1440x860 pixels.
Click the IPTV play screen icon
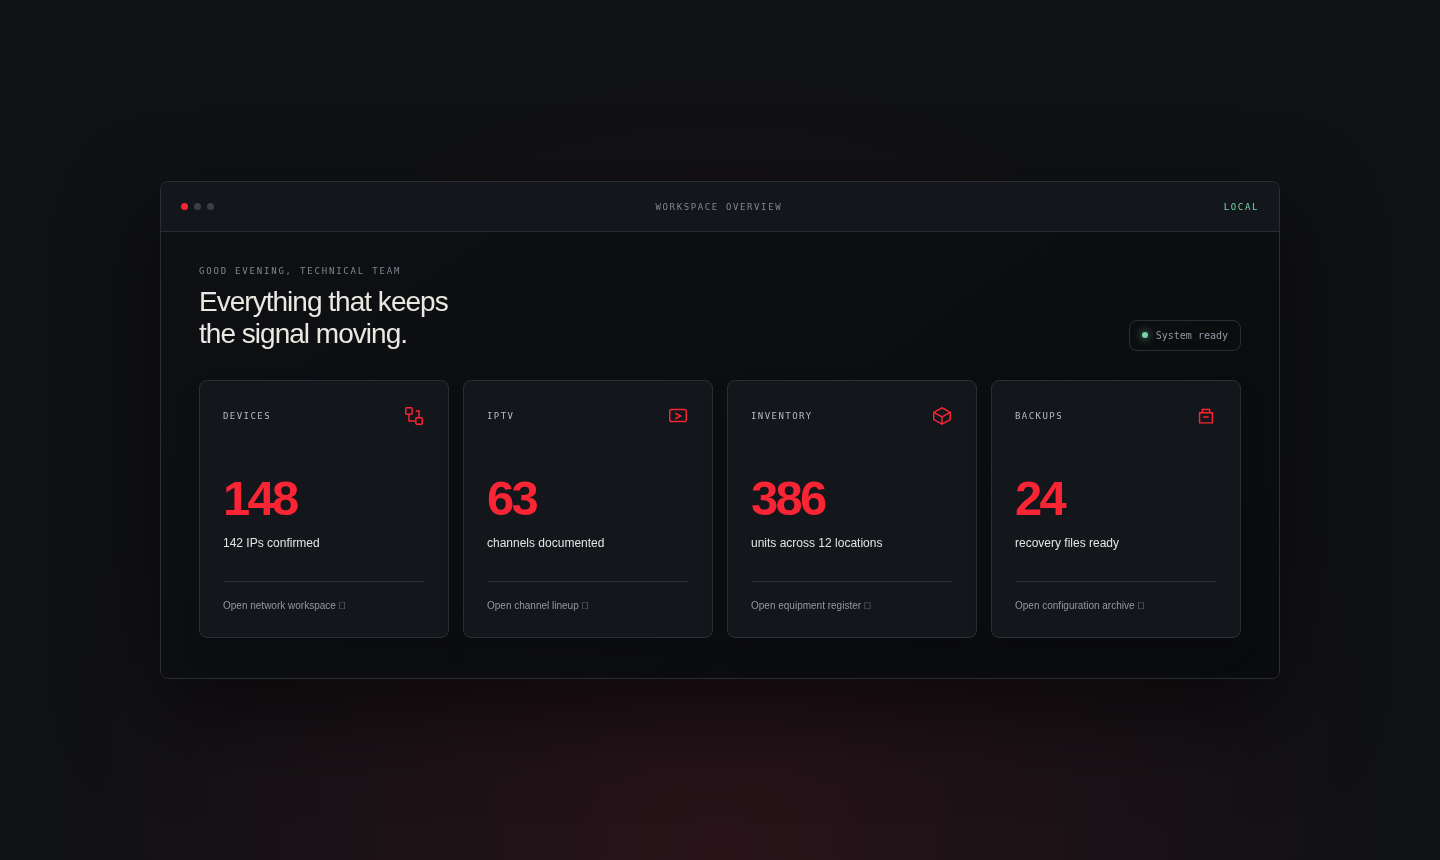[x=678, y=416]
